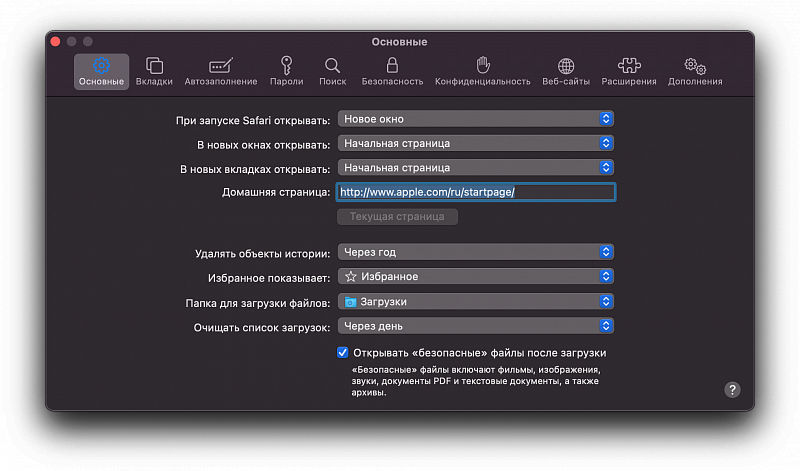This screenshot has height=471, width=800.
Task: Open the Основные gear icon pane
Action: coord(101,71)
